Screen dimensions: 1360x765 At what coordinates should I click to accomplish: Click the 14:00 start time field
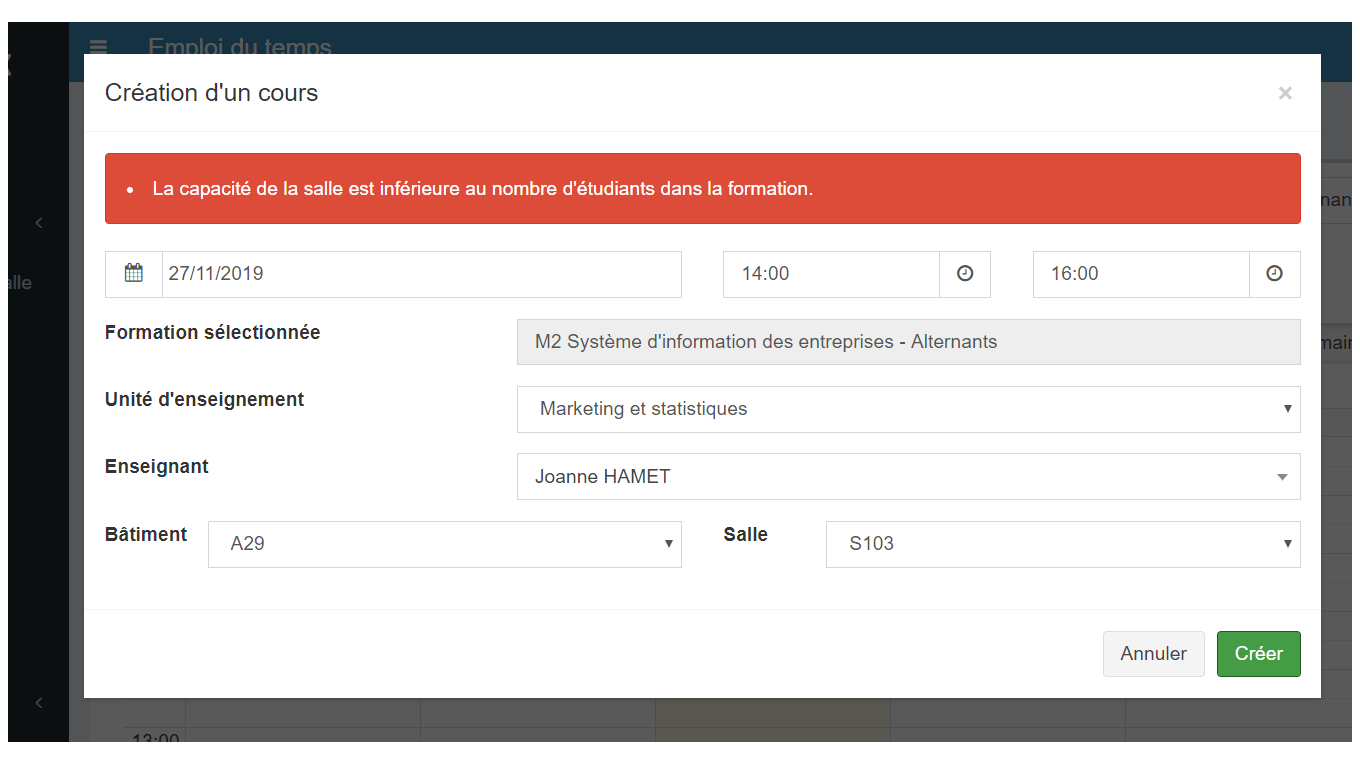[x=830, y=274]
